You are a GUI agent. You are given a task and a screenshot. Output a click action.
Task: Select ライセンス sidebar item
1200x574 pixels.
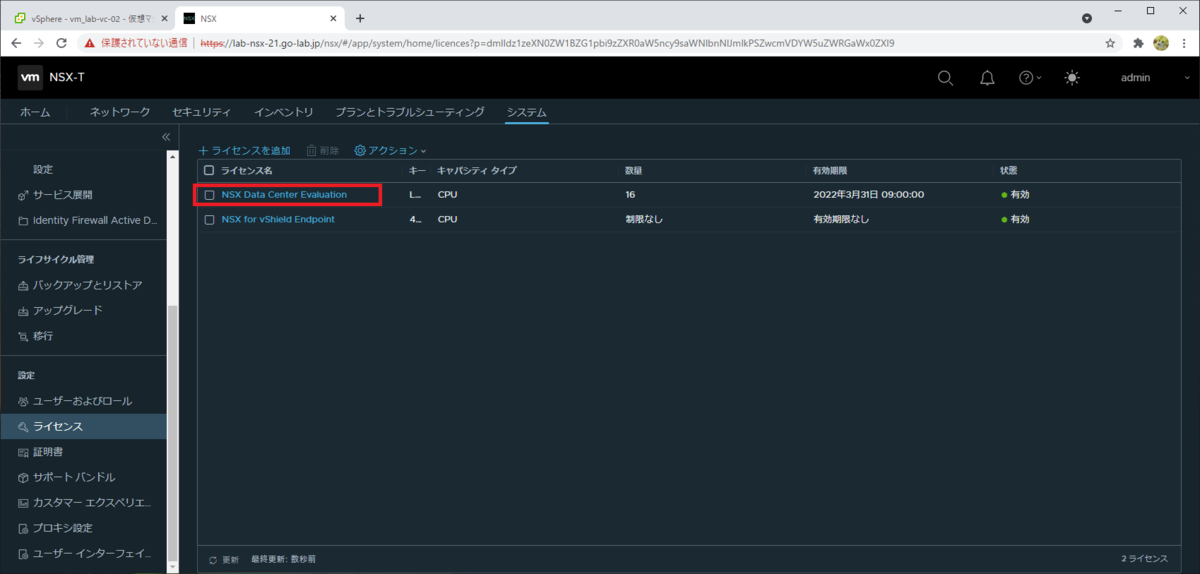click(x=83, y=427)
